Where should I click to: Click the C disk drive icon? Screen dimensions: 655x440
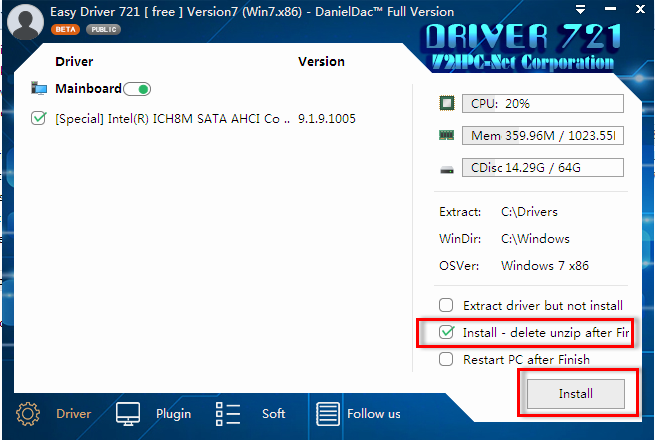point(447,170)
